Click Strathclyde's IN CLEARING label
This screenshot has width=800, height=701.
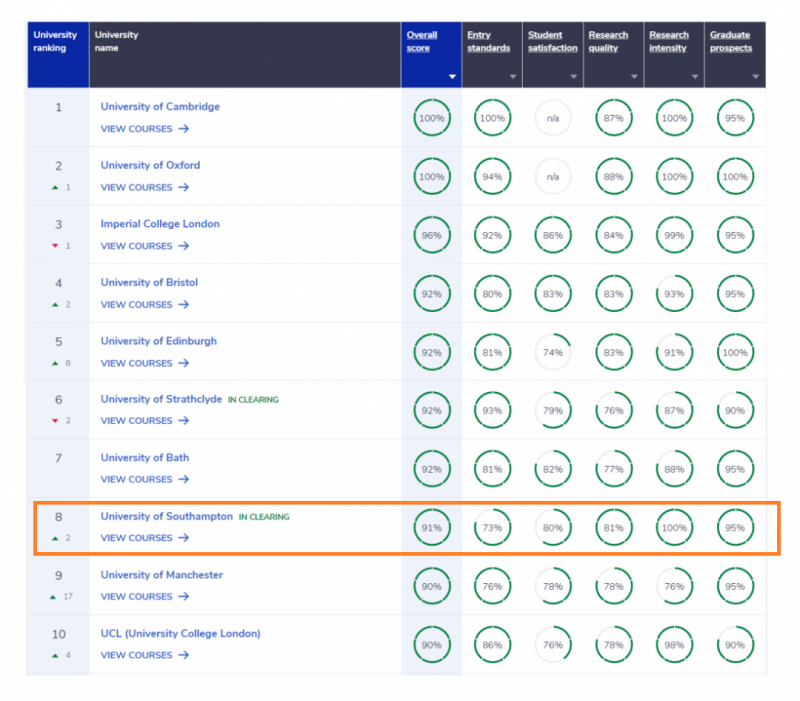click(x=253, y=400)
